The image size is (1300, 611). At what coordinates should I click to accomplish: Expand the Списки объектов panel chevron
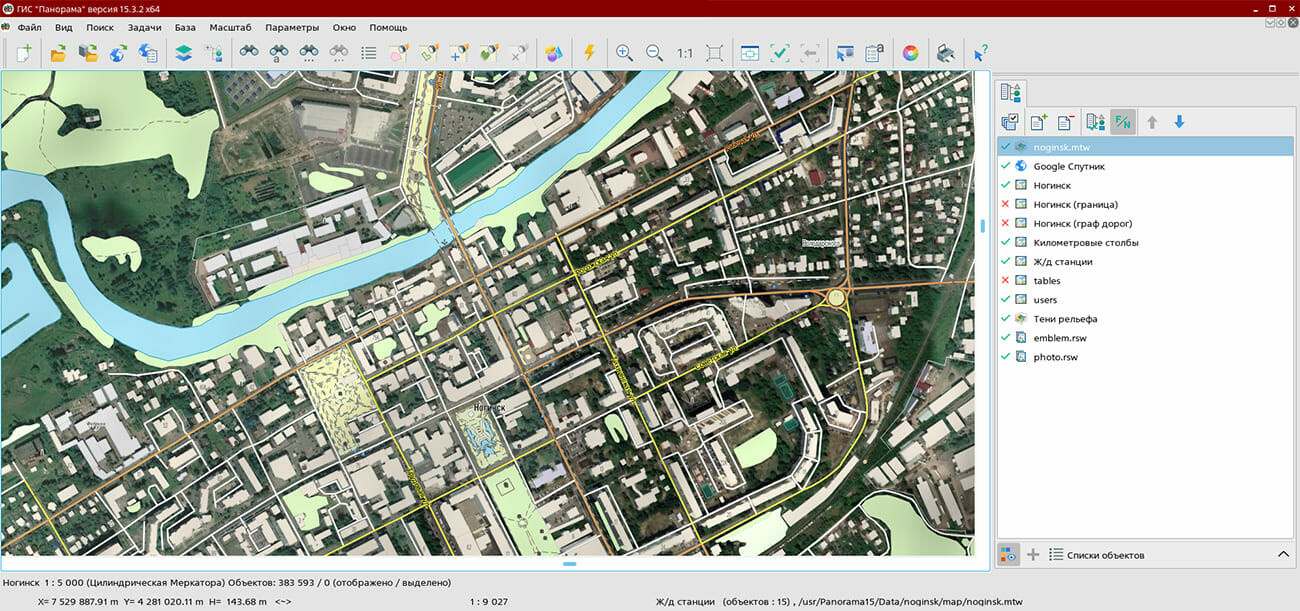[1283, 555]
